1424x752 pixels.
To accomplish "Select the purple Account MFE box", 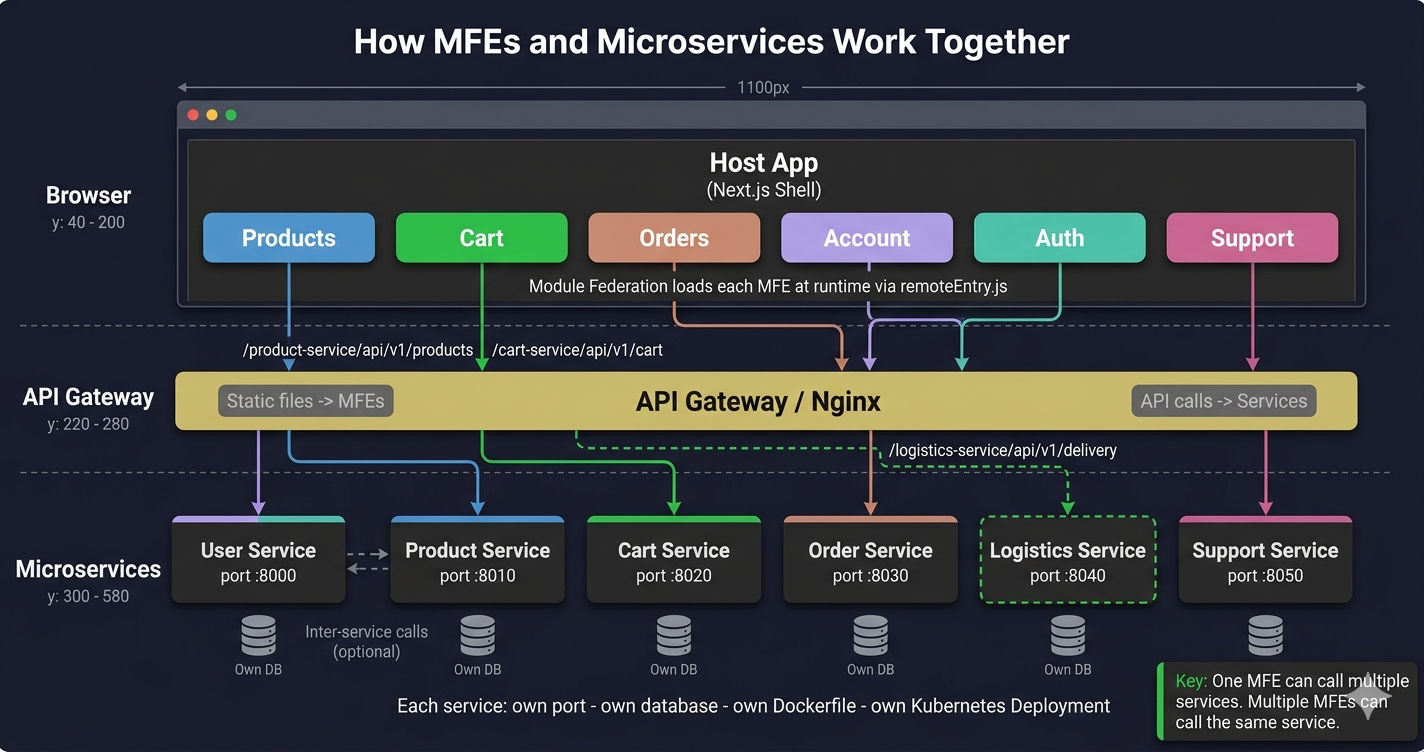I will click(x=867, y=238).
